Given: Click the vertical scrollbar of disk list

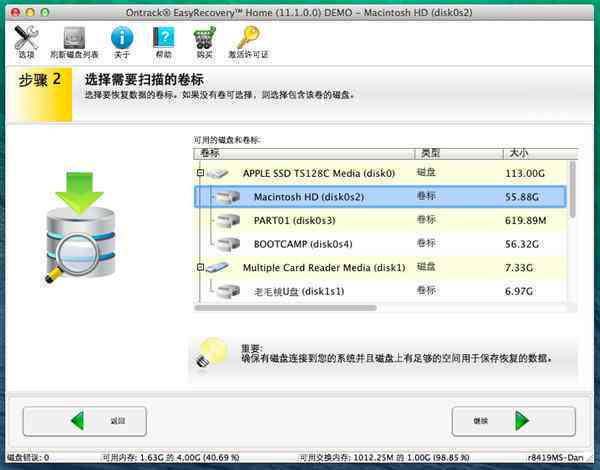Looking at the screenshot, I should click(572, 189).
